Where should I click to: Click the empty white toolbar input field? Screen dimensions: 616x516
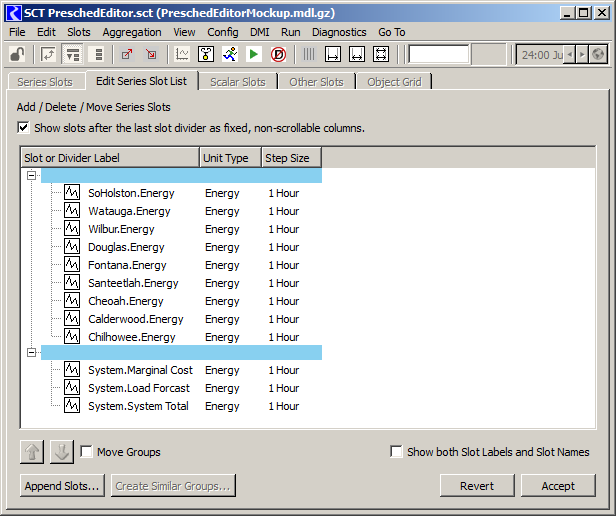tap(439, 54)
